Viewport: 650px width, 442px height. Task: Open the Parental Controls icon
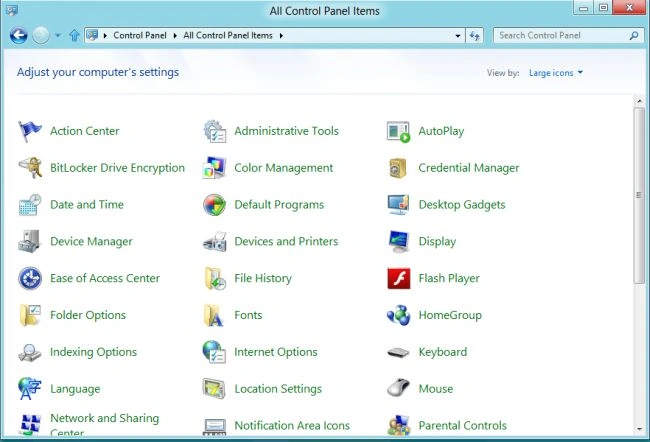click(x=399, y=425)
